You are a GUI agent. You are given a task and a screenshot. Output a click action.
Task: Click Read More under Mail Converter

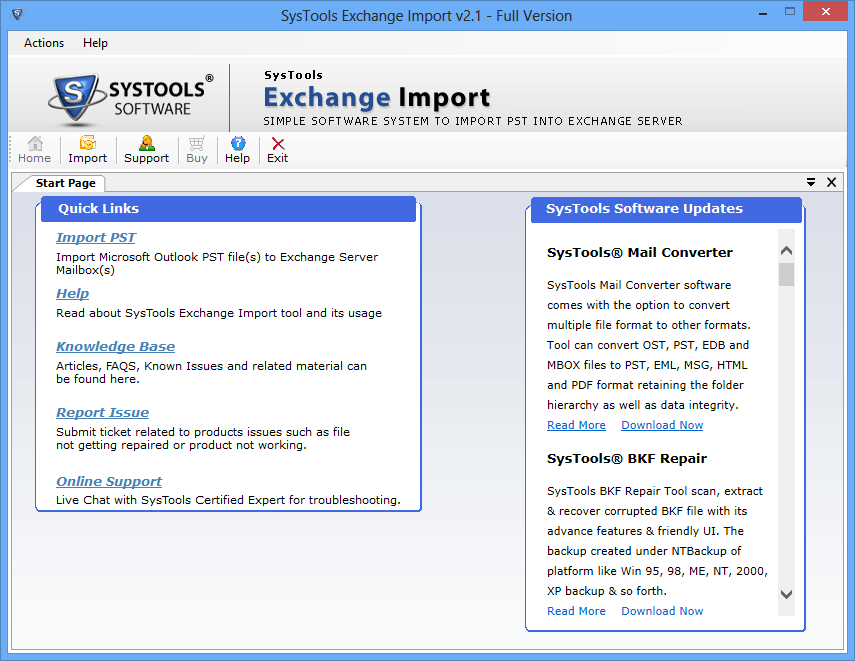click(576, 425)
